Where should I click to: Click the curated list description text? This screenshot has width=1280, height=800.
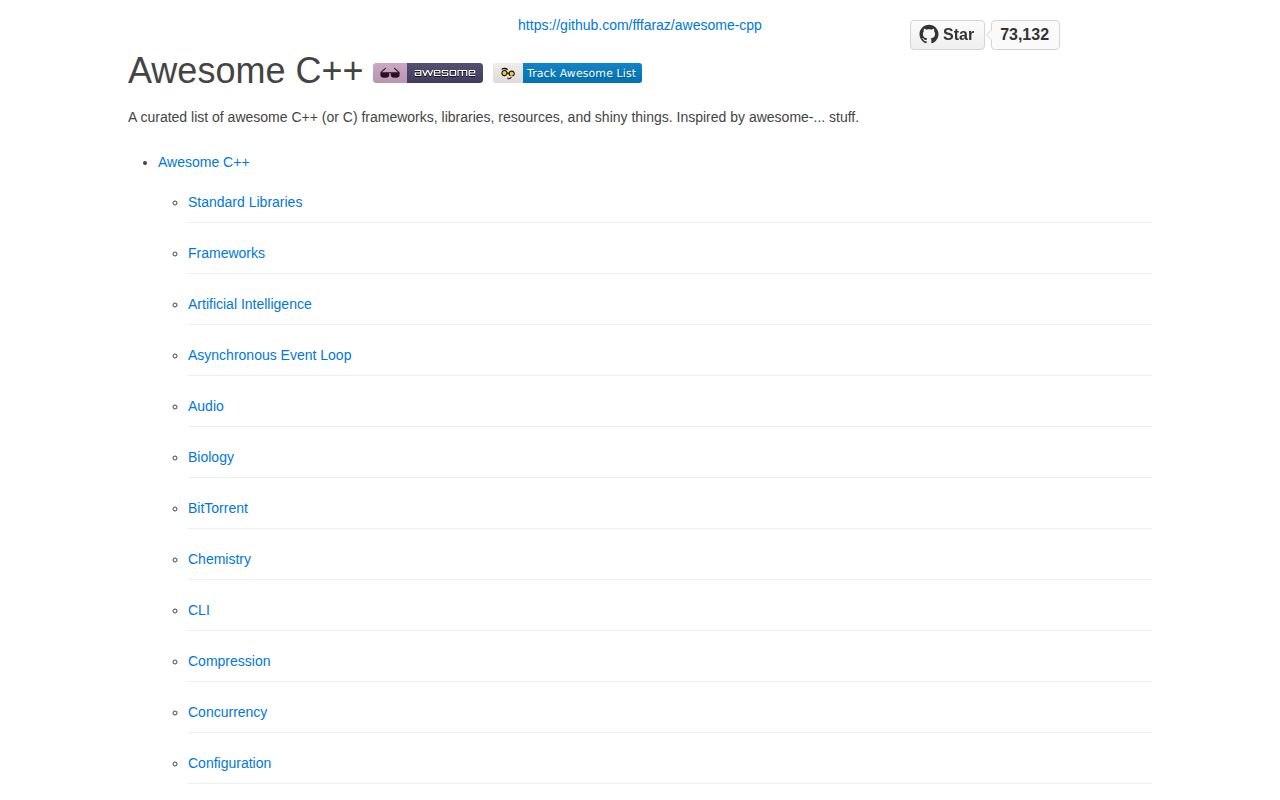[x=494, y=117]
